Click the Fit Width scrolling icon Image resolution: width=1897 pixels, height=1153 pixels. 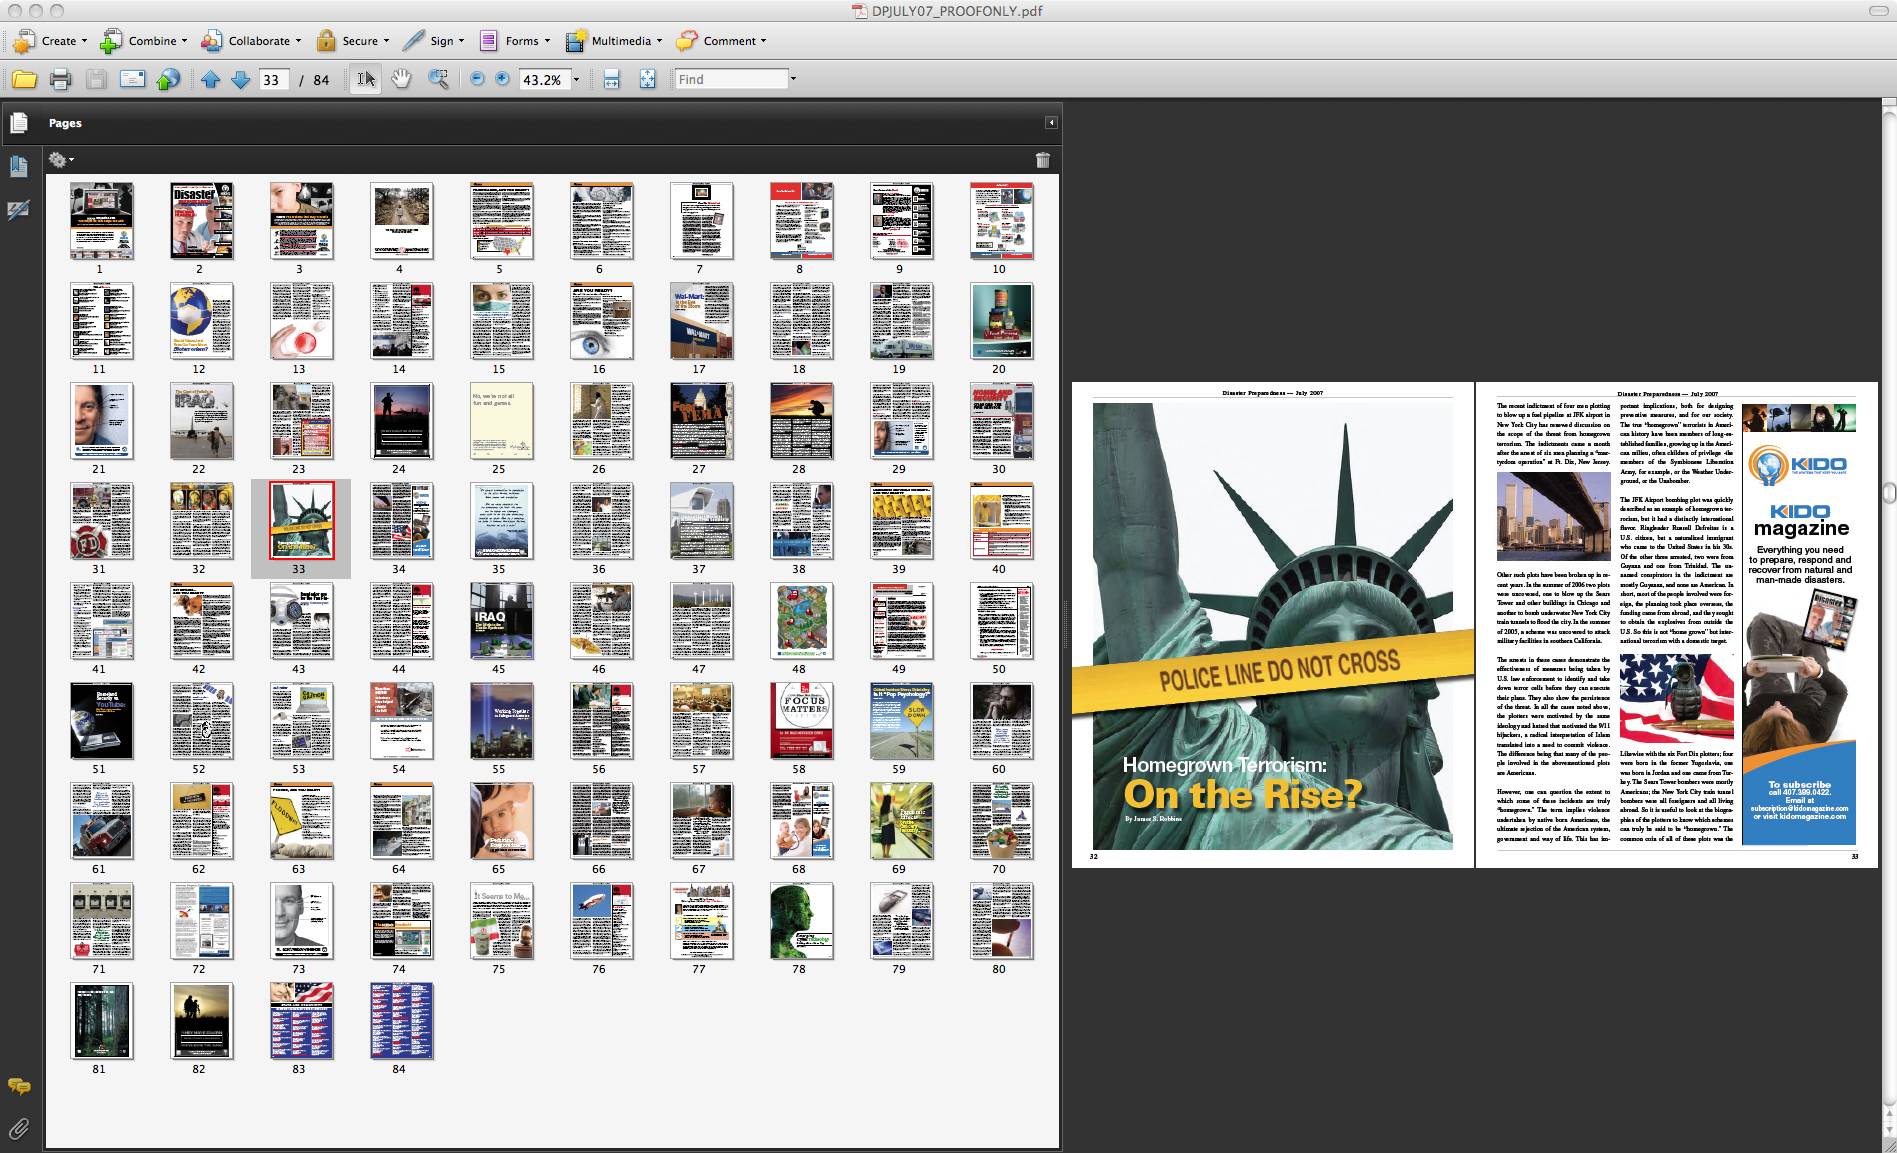[612, 79]
